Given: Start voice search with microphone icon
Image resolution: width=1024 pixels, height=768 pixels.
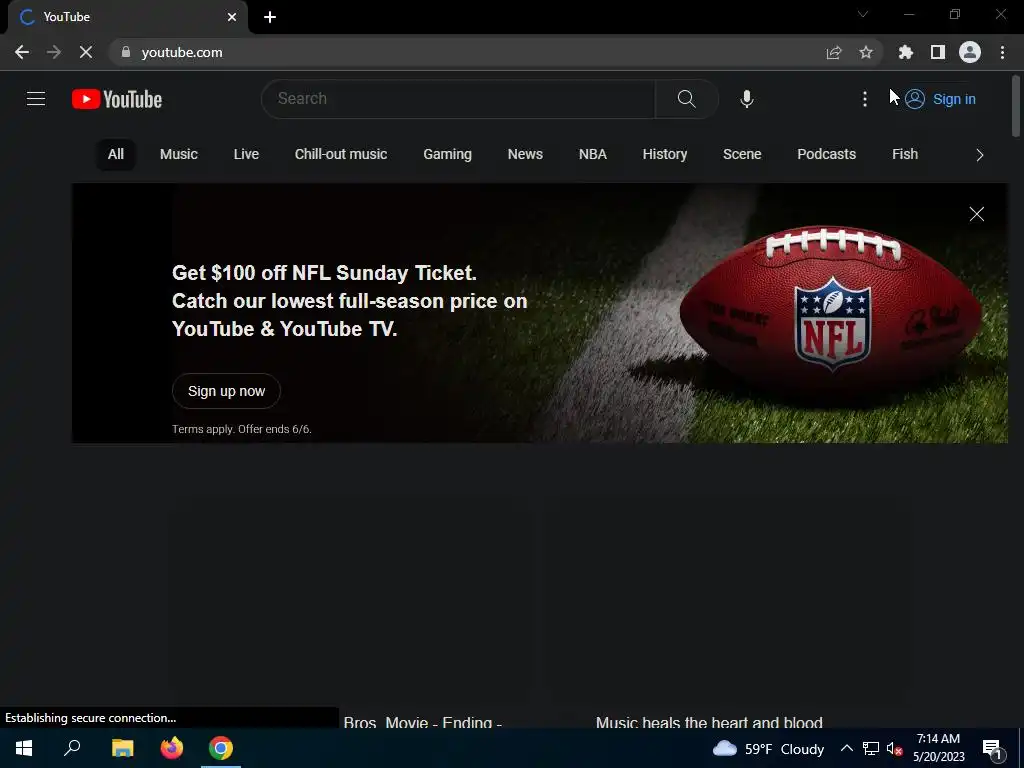Looking at the screenshot, I should 746,99.
